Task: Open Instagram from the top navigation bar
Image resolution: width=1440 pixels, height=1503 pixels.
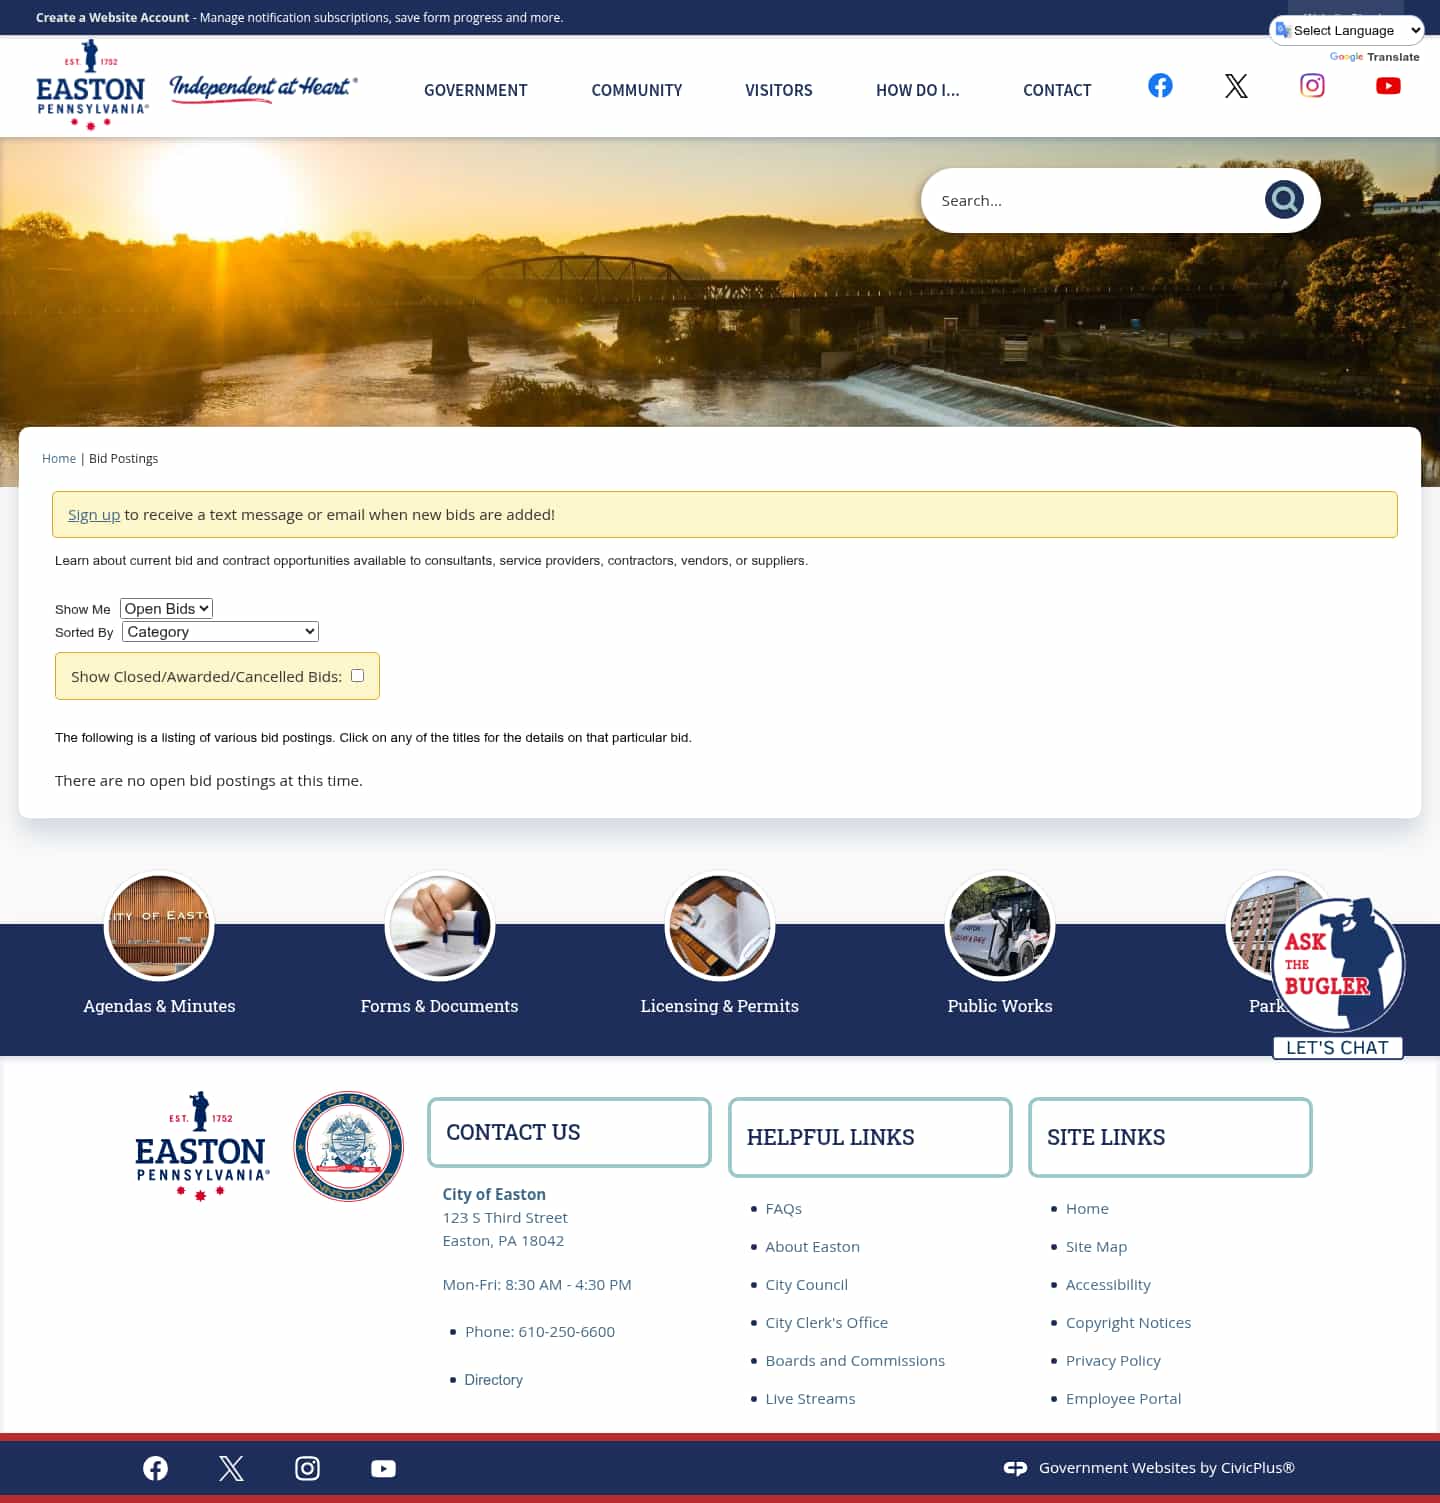Action: 1312,86
